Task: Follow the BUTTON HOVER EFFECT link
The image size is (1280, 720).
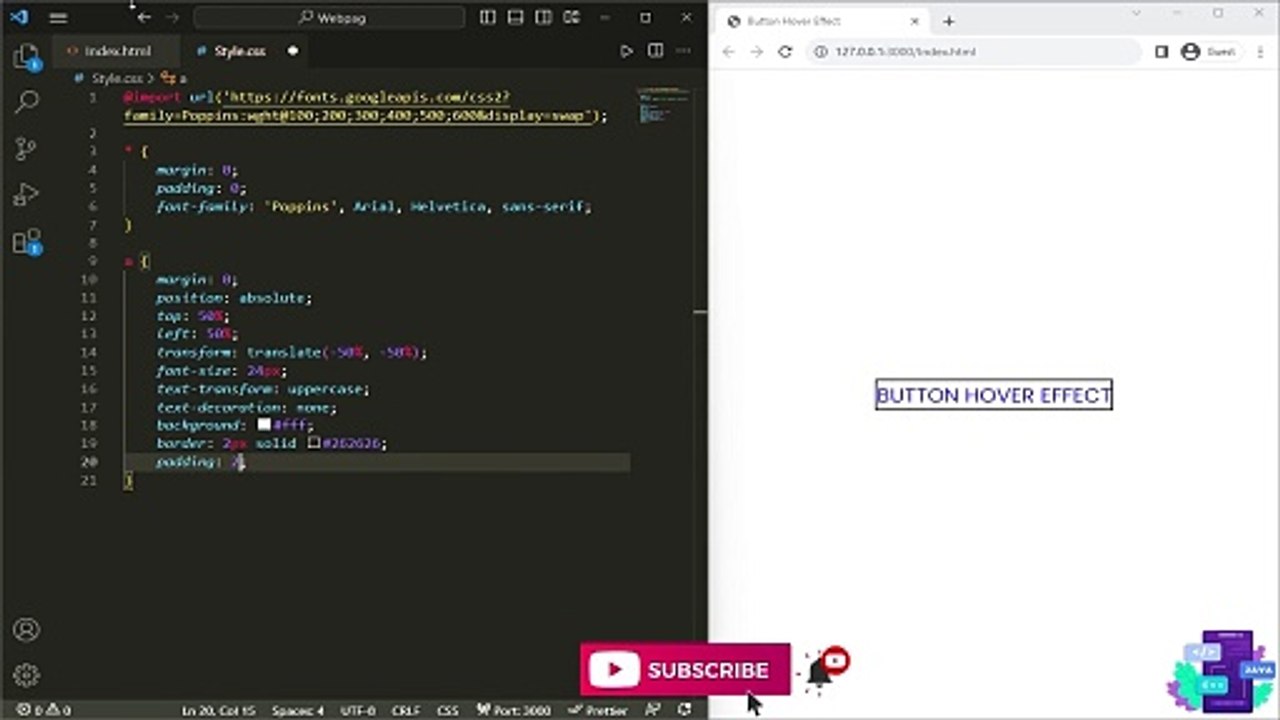Action: coord(994,395)
